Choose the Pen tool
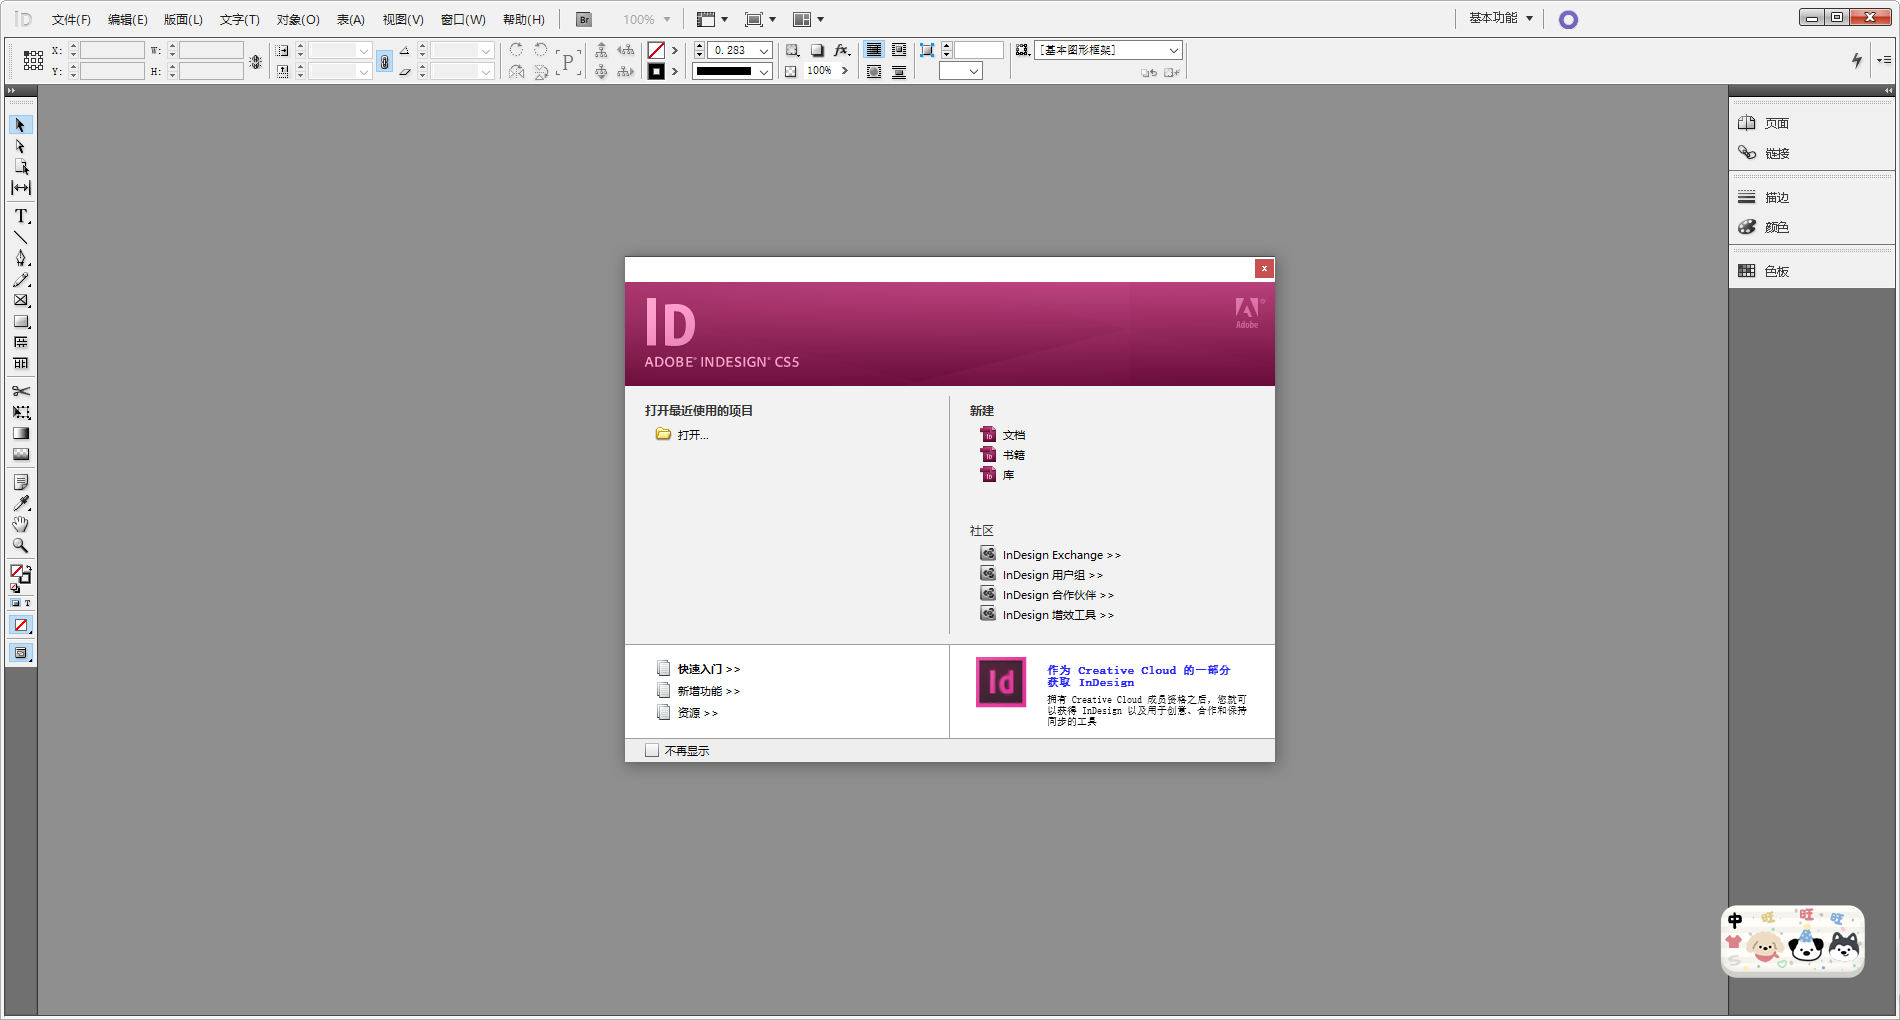1900x1020 pixels. [x=20, y=258]
